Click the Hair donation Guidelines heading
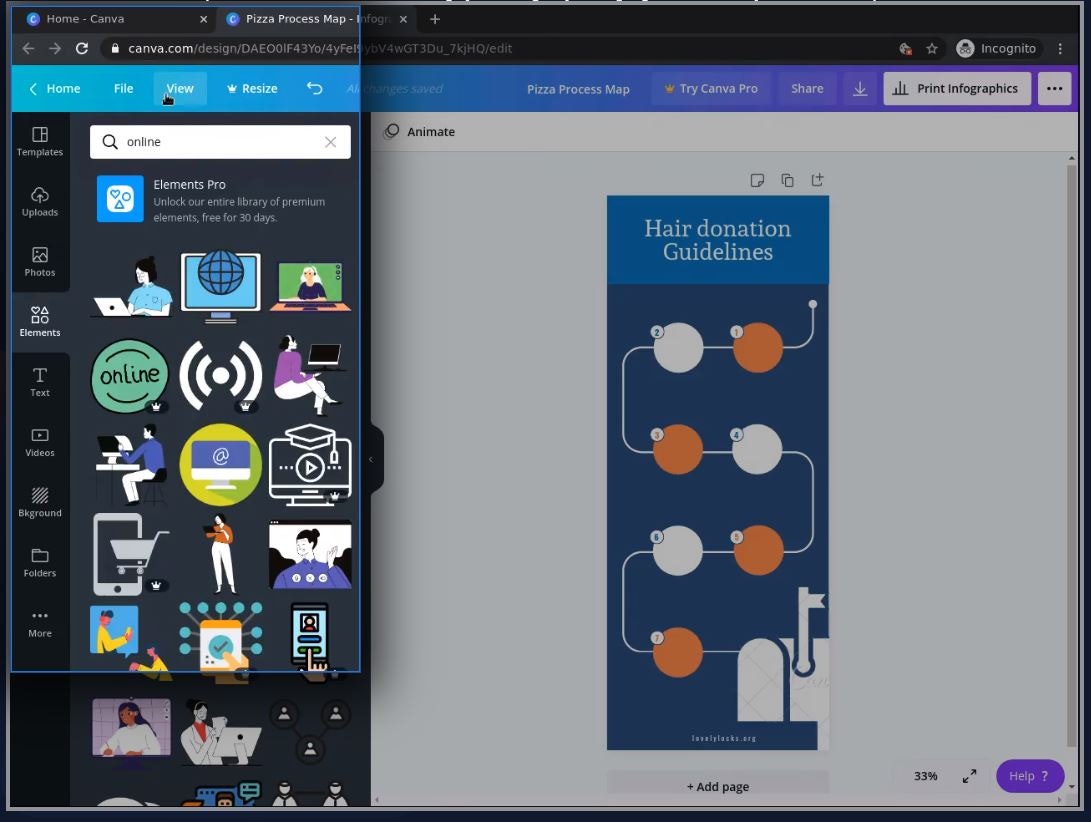 click(x=717, y=240)
